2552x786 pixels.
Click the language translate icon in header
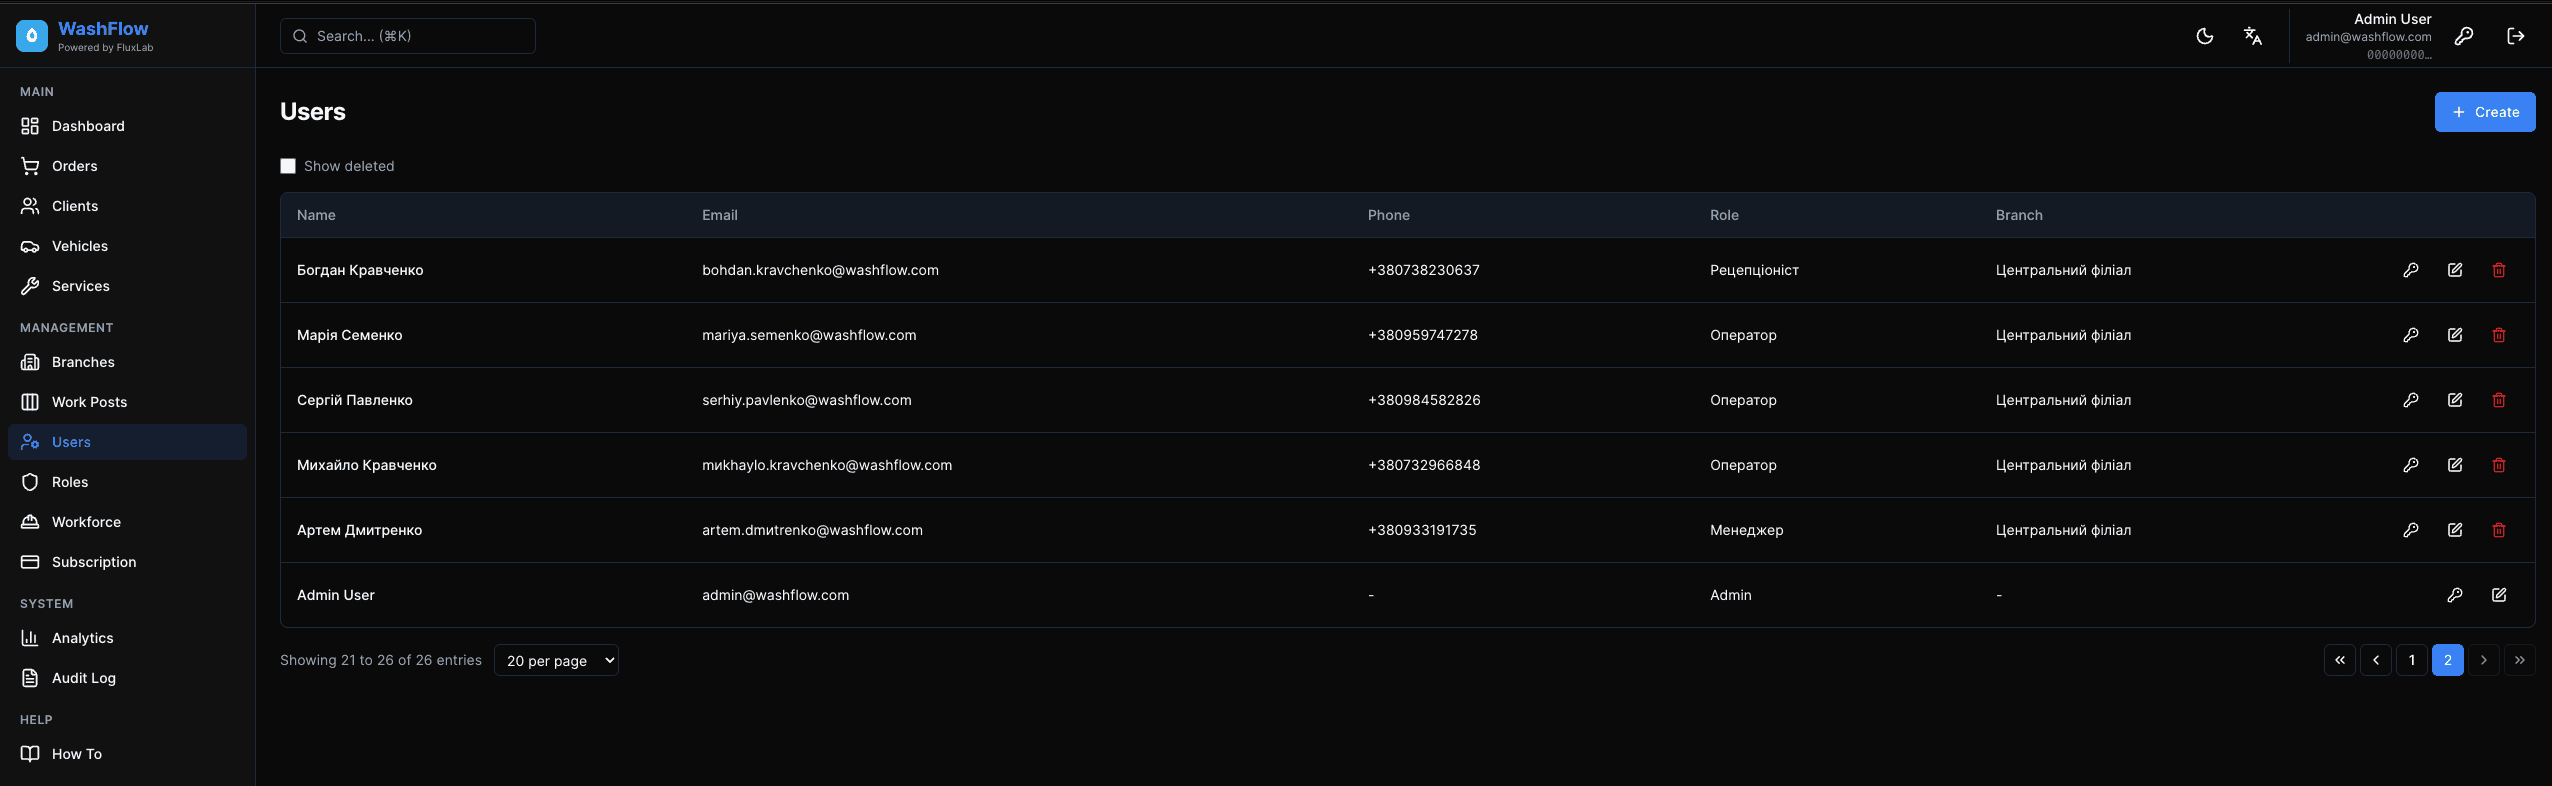(x=2252, y=36)
